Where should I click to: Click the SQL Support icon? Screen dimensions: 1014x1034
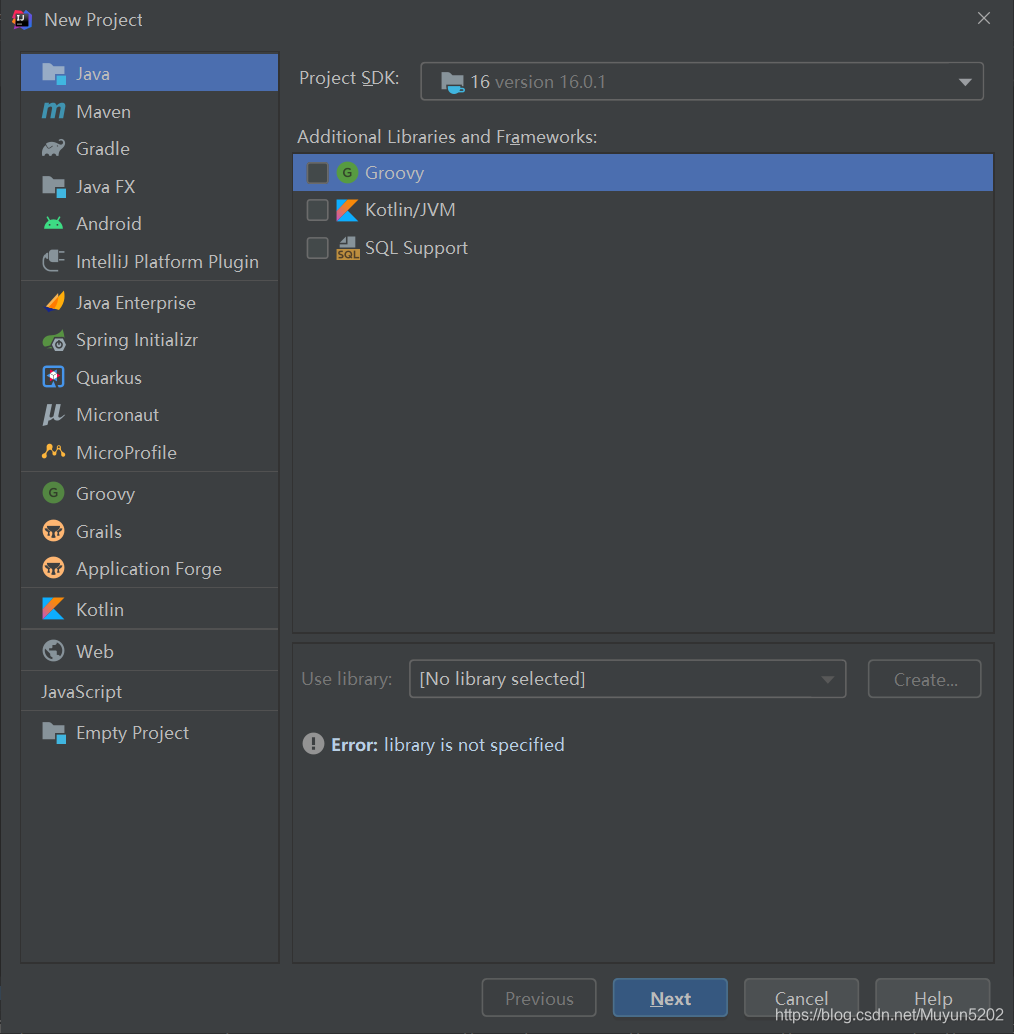click(347, 248)
